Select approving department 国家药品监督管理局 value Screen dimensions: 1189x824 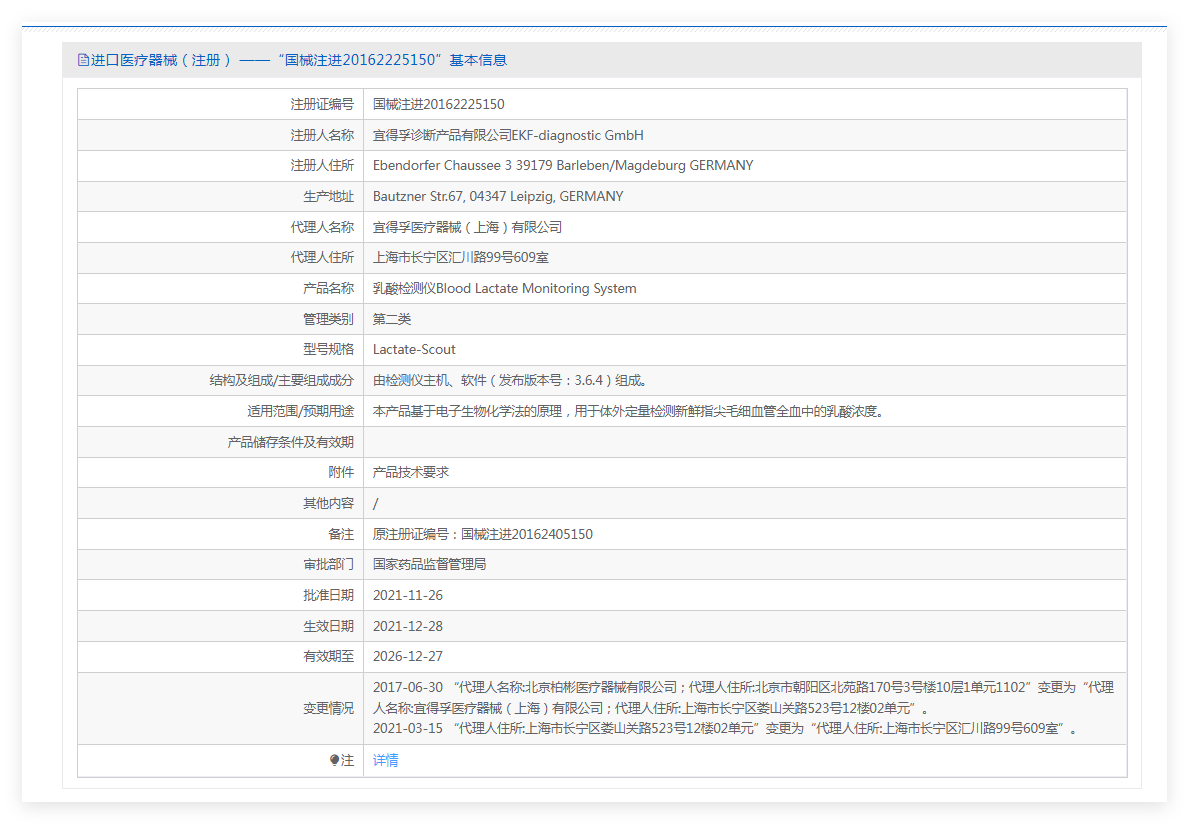(x=429, y=565)
